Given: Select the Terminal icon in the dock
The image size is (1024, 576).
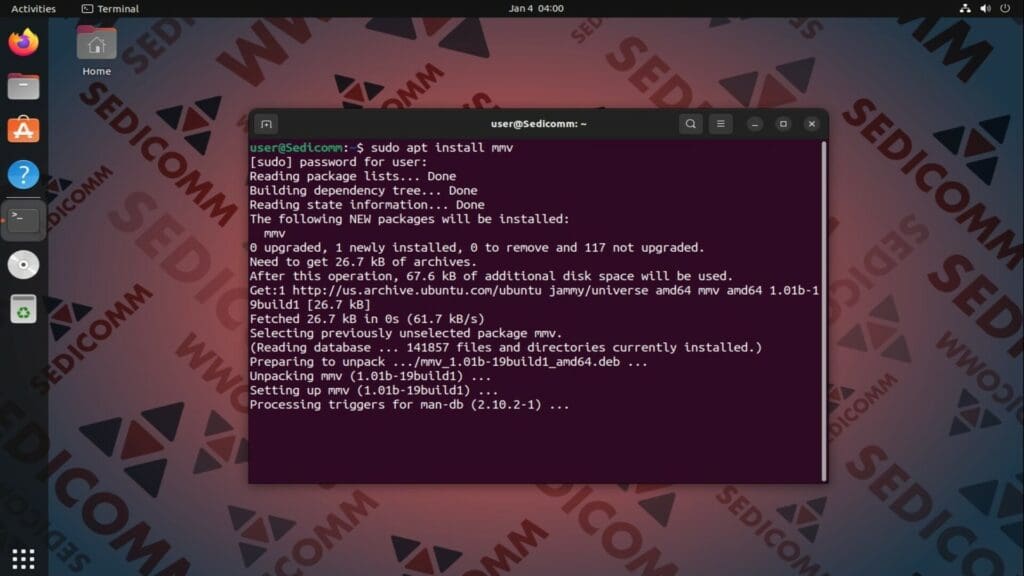Looking at the screenshot, I should pyautogui.click(x=23, y=218).
